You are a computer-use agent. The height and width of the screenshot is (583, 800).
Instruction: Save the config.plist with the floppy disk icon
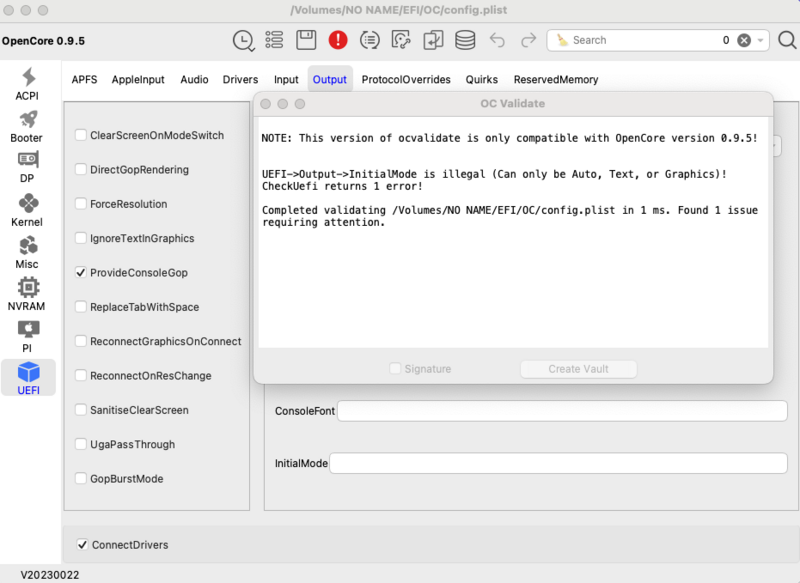(x=305, y=40)
